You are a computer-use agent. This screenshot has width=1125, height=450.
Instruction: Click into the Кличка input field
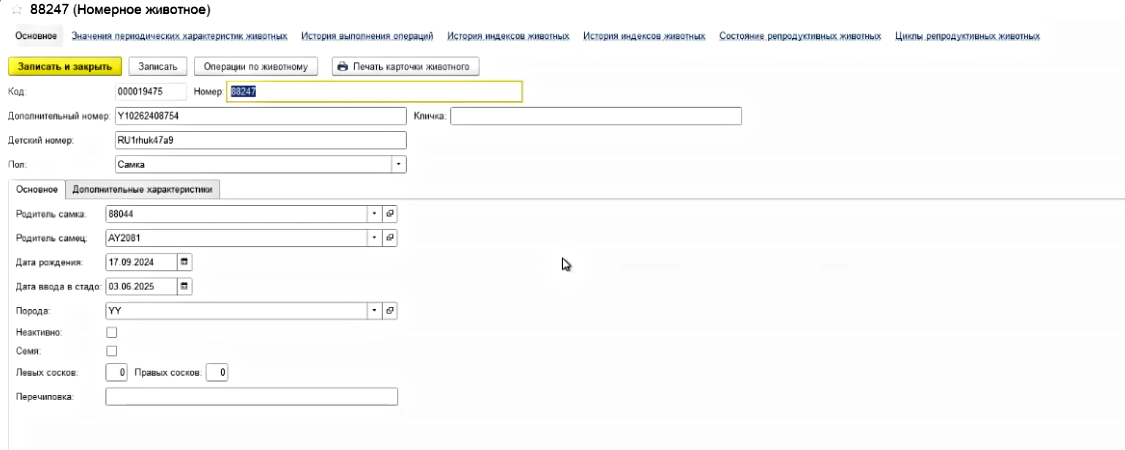[x=595, y=116]
